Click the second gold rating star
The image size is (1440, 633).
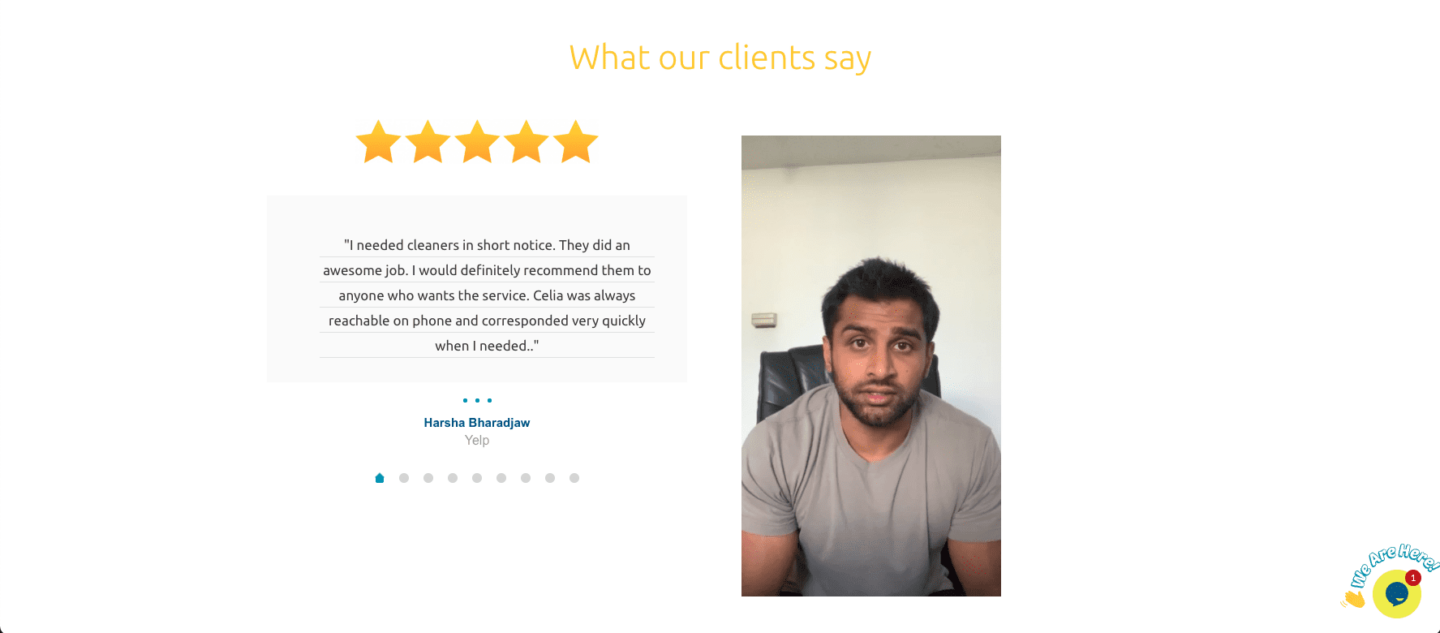(x=428, y=142)
